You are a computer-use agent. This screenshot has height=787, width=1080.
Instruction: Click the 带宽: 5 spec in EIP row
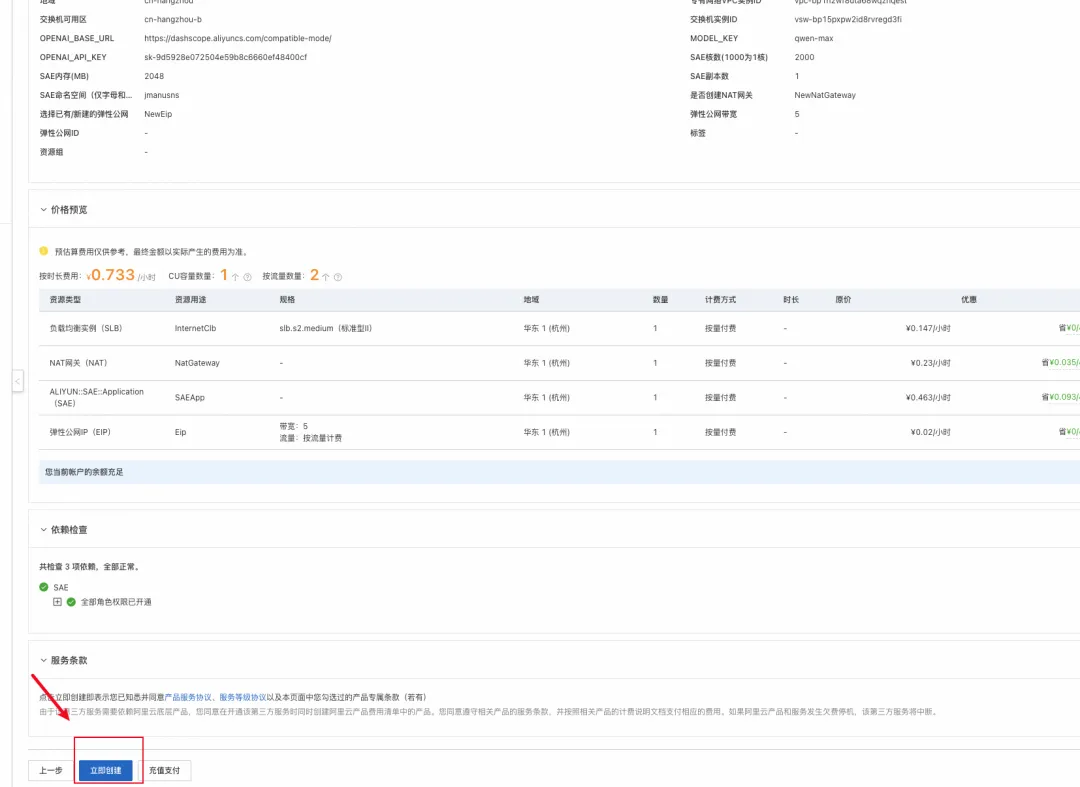coord(293,426)
